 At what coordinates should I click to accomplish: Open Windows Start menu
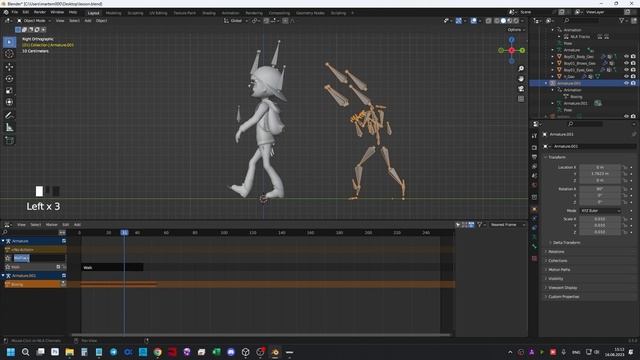pos(11,352)
